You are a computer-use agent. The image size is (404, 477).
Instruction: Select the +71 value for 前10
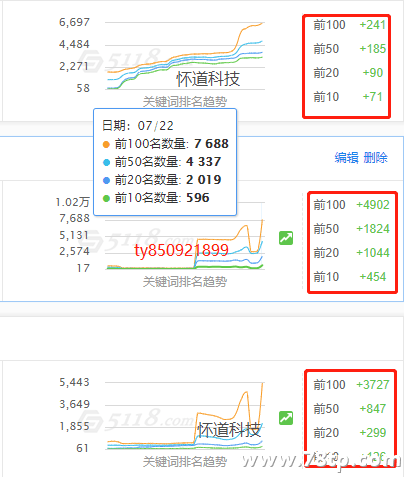373,97
